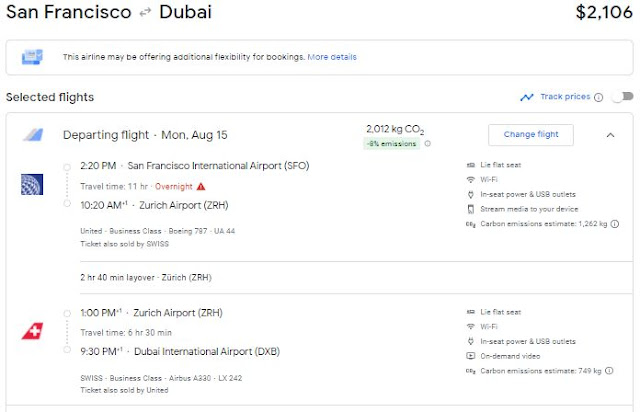Click info icon next to 1,262 kg estimate
The height and width of the screenshot is (412, 640).
click(x=614, y=224)
